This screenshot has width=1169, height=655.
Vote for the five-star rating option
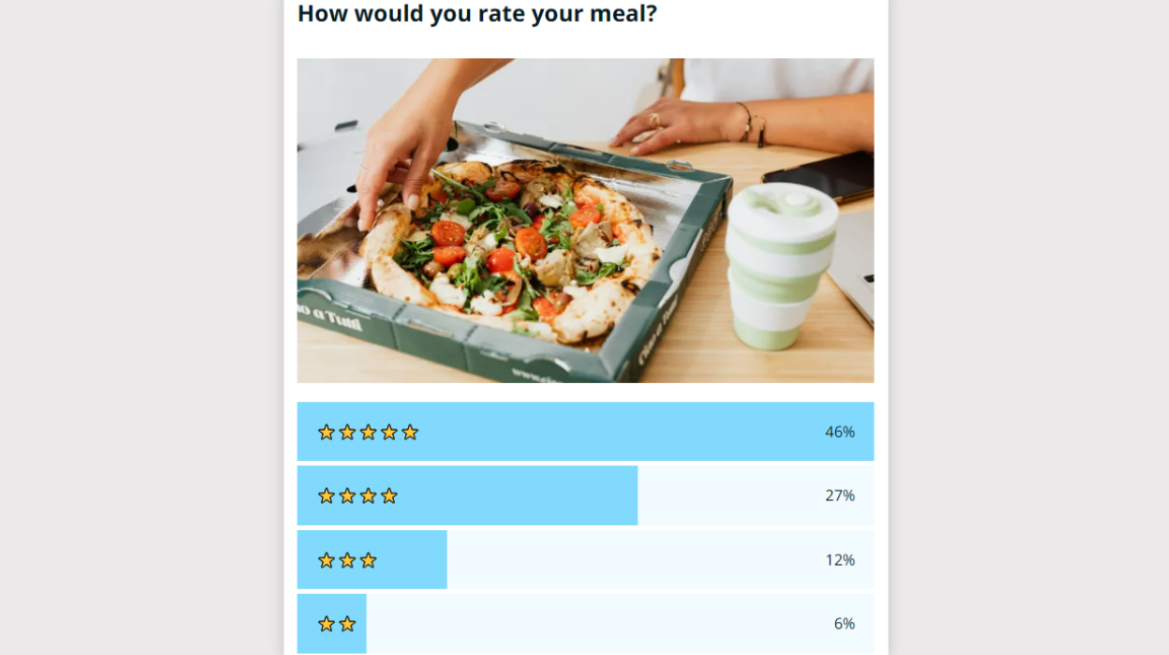coord(585,432)
